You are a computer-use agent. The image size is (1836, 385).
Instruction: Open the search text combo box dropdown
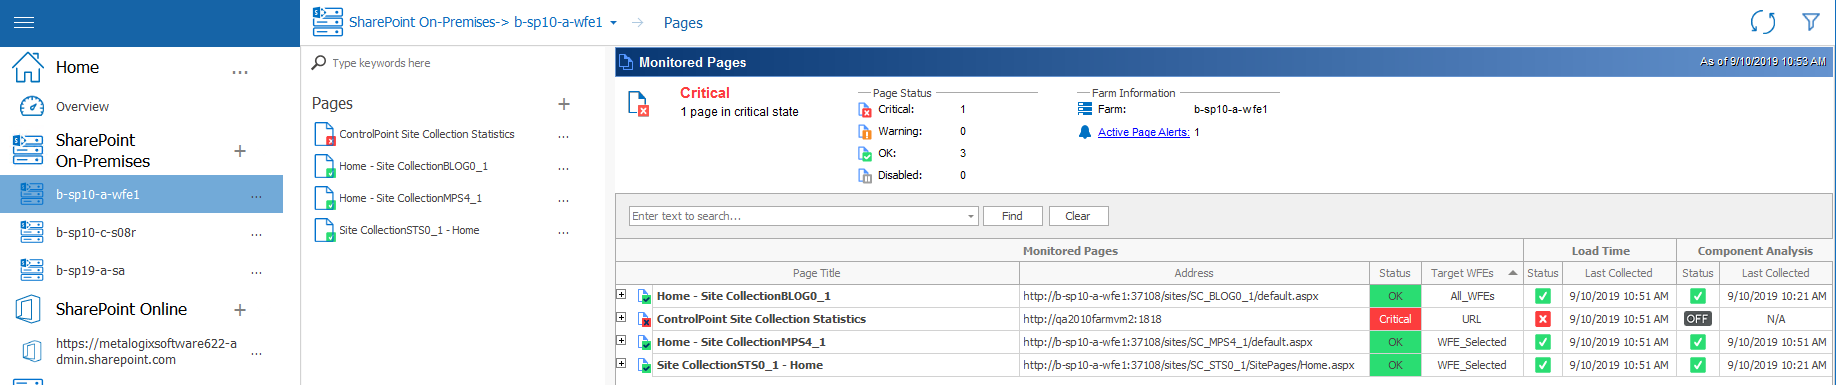[970, 216]
